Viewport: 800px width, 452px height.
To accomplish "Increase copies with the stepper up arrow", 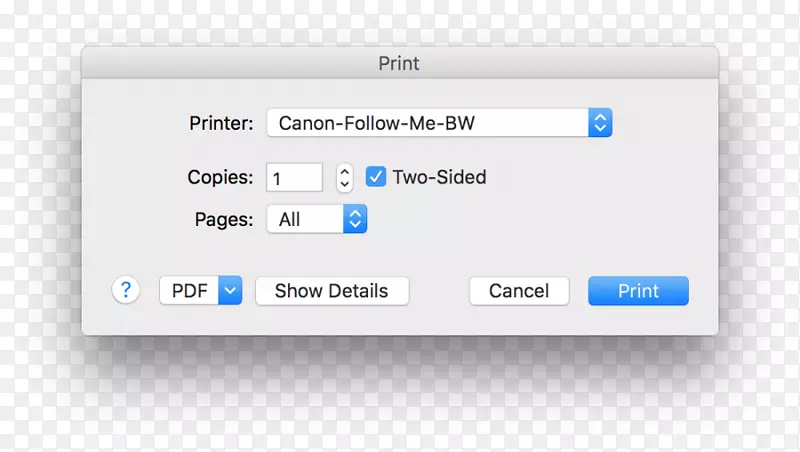I will [345, 171].
